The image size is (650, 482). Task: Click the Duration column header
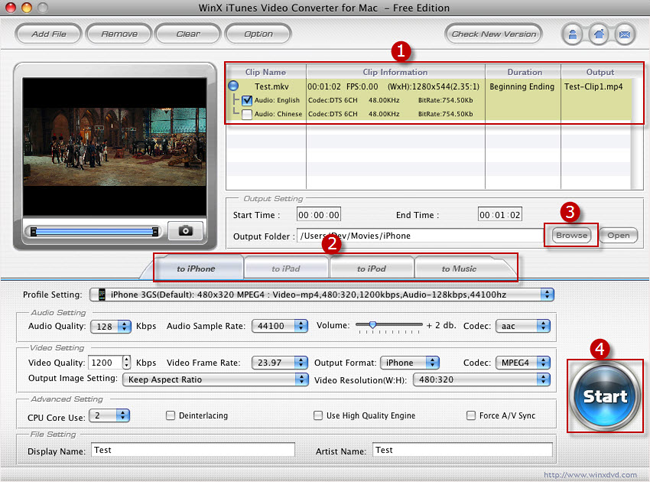pyautogui.click(x=524, y=72)
